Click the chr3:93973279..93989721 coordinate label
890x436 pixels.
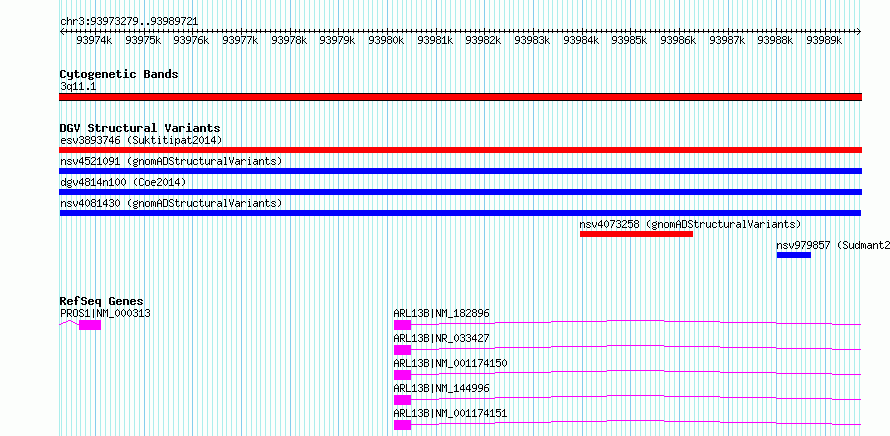tap(129, 21)
